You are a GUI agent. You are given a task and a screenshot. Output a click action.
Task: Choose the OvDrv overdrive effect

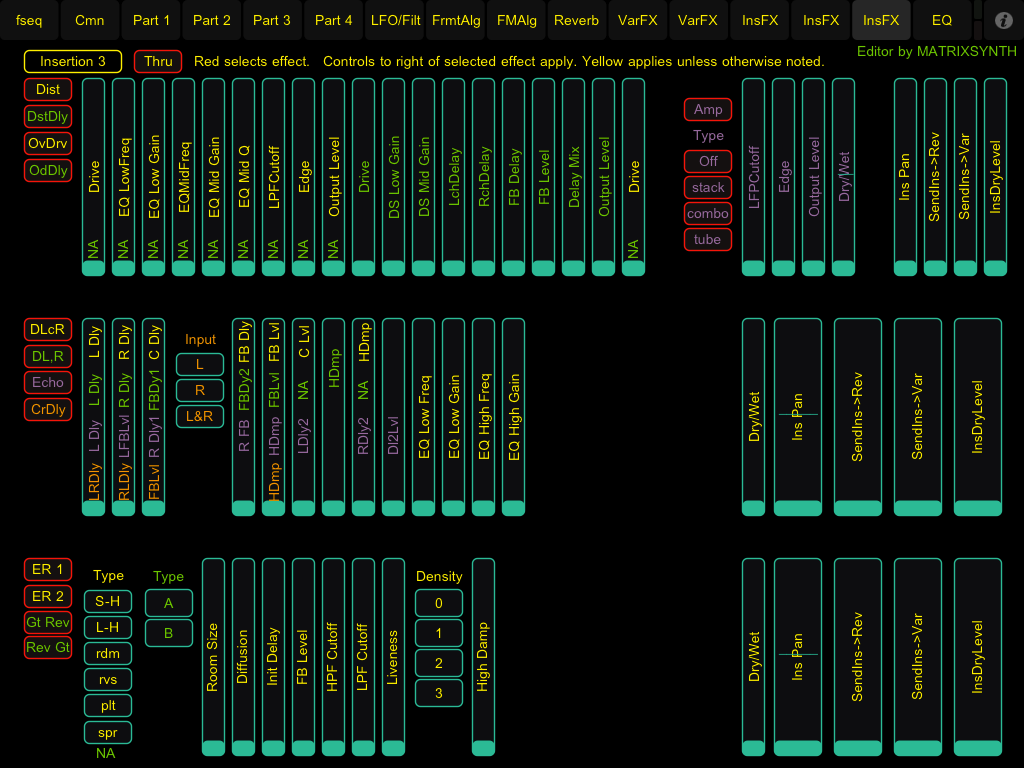pyautogui.click(x=48, y=143)
